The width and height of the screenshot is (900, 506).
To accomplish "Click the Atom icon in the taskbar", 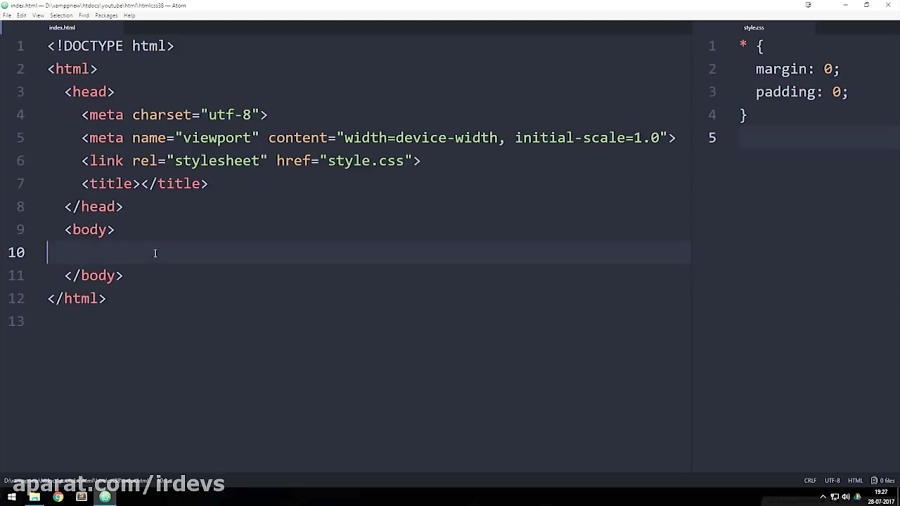I will [105, 497].
